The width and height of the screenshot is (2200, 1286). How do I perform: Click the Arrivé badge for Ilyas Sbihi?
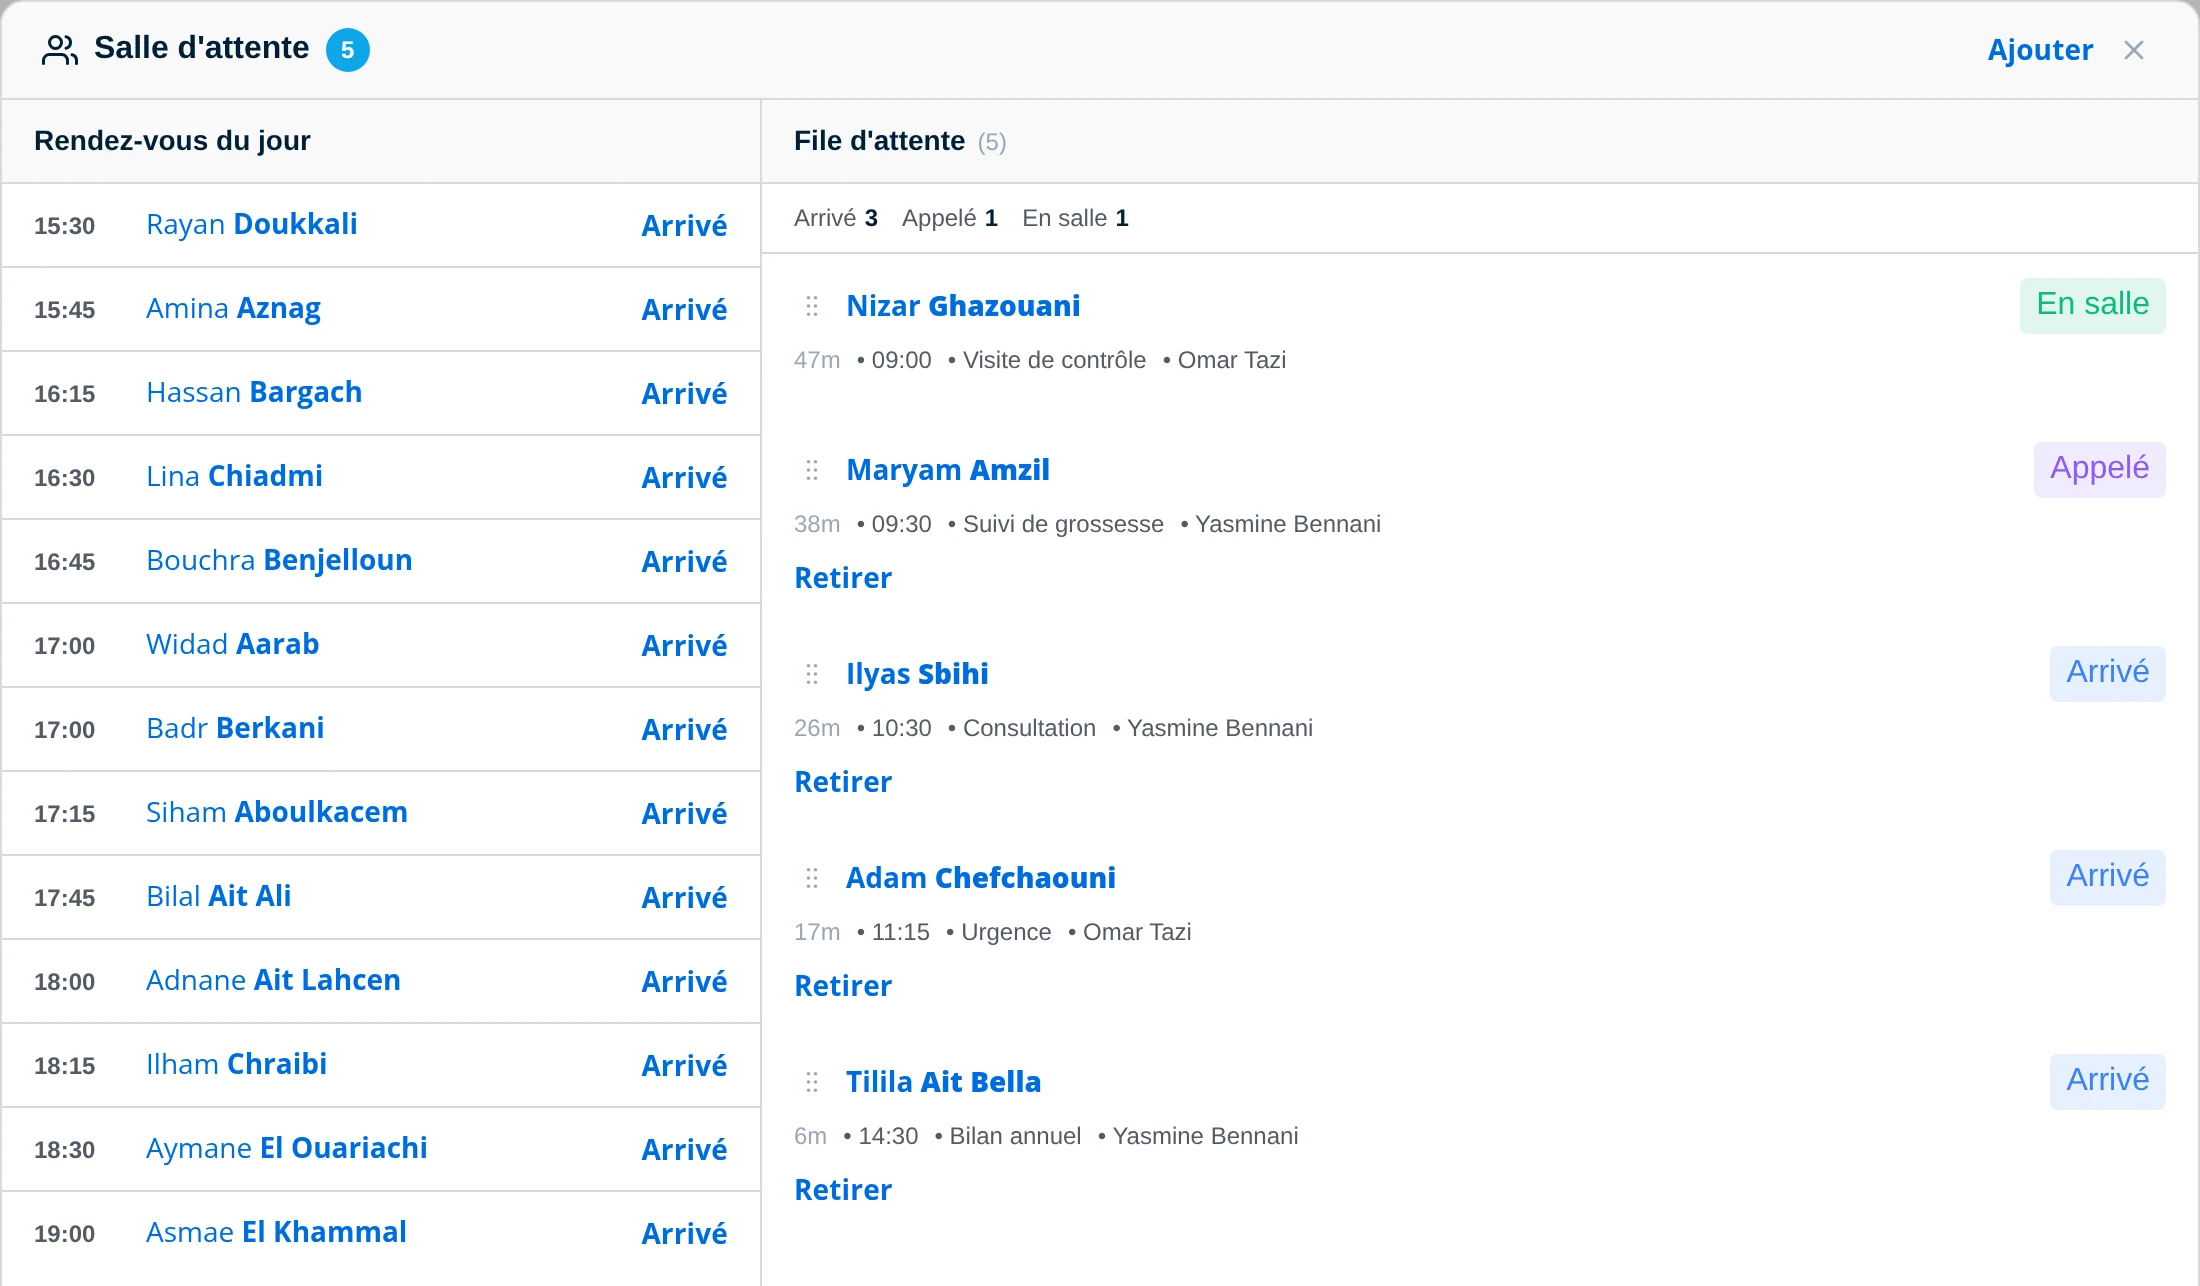click(x=2108, y=673)
